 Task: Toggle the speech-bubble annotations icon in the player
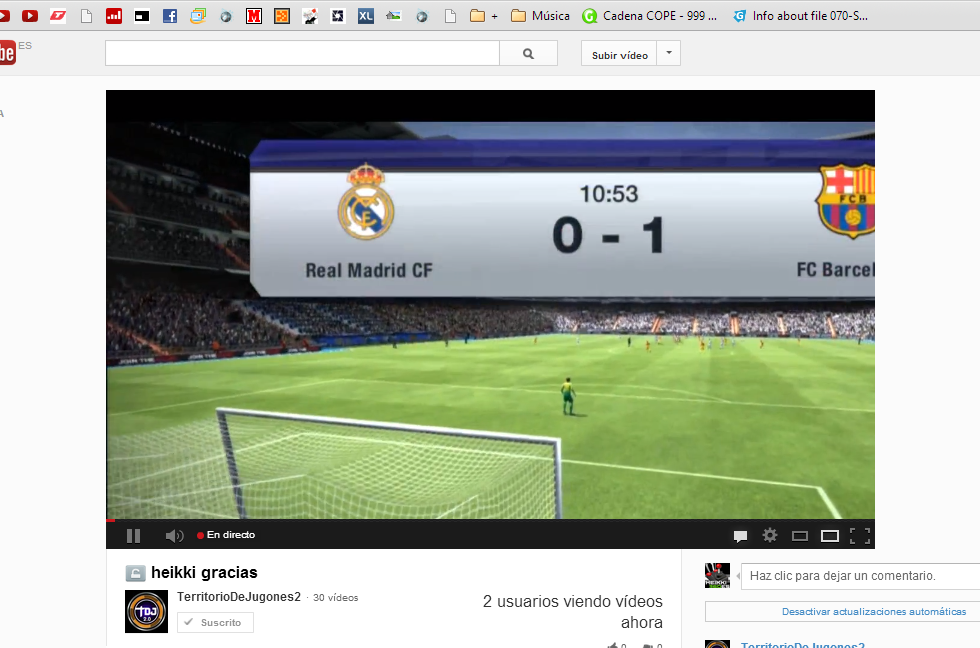point(740,536)
